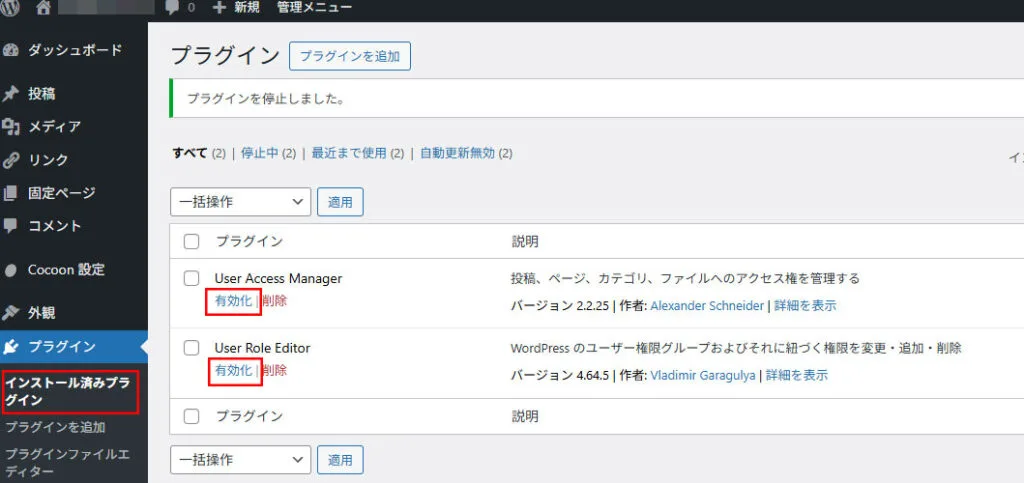Activate User Access Manager via 有効化 link
Image resolution: width=1024 pixels, height=483 pixels.
pyautogui.click(x=233, y=301)
